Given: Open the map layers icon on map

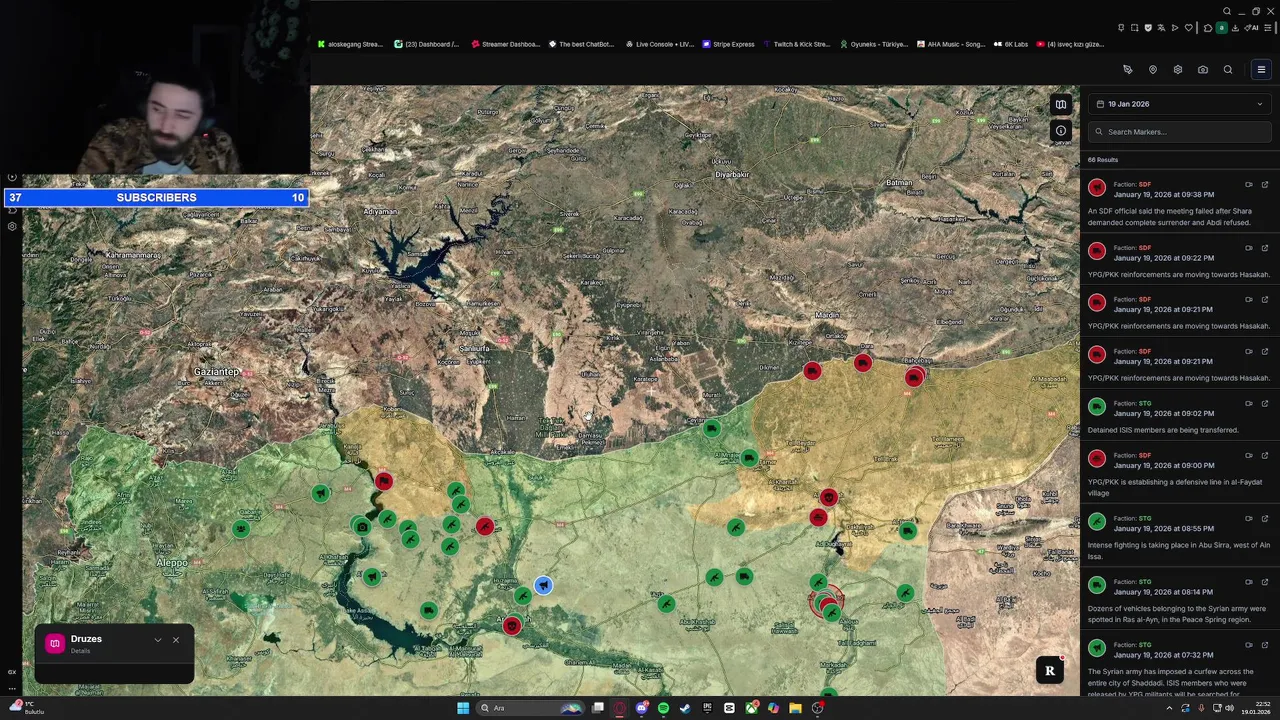Looking at the screenshot, I should (1060, 104).
